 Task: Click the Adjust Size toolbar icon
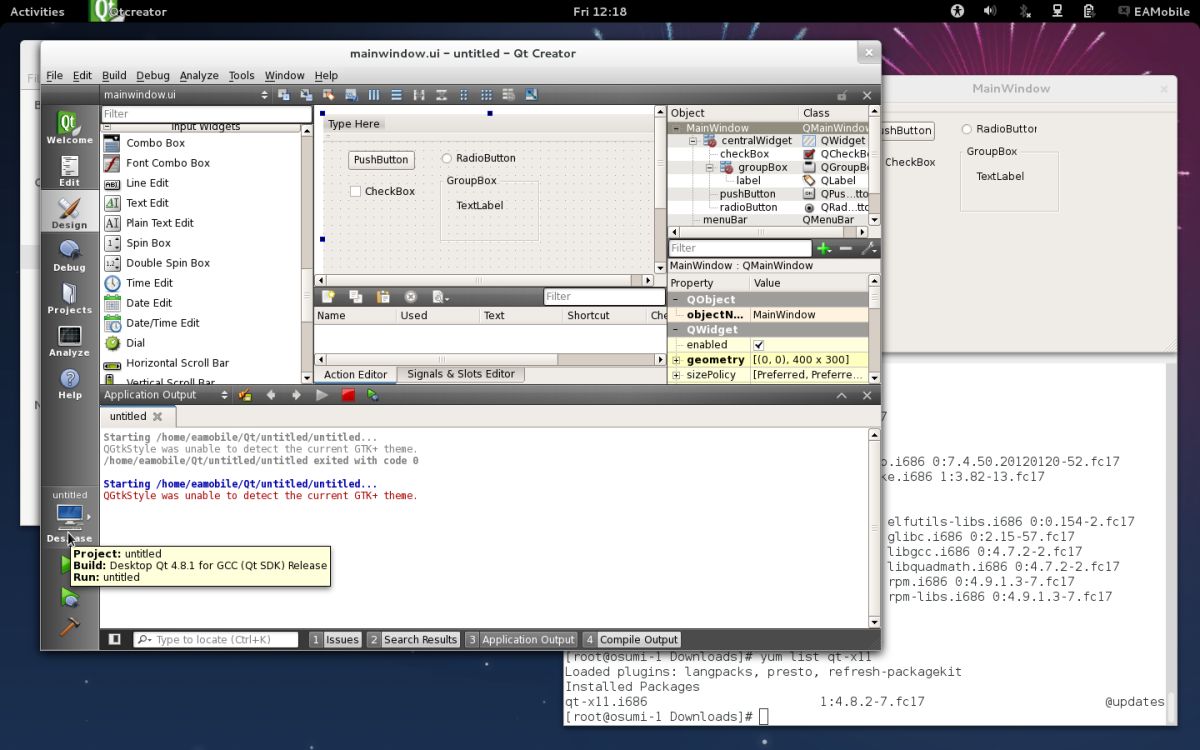coord(531,95)
